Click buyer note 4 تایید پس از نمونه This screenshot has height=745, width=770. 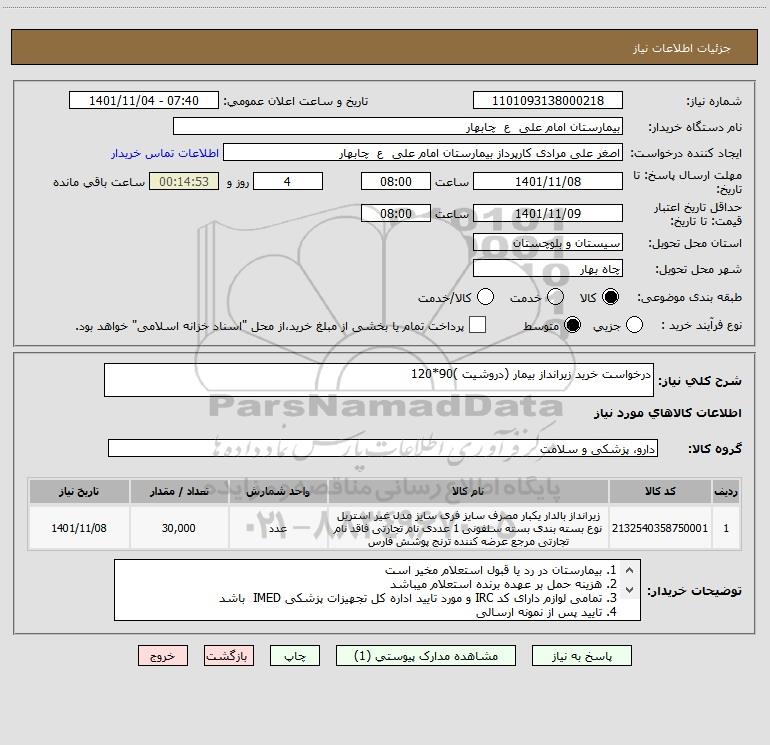[546, 612]
